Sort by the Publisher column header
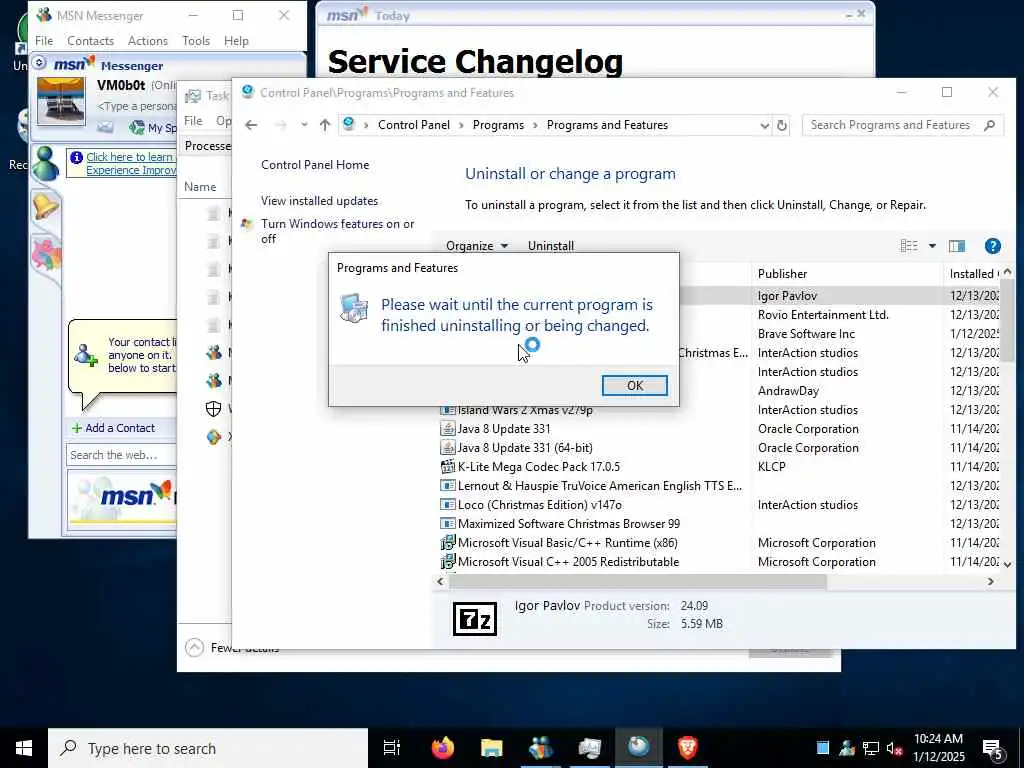Screen dimensions: 1024x768 coord(782,274)
